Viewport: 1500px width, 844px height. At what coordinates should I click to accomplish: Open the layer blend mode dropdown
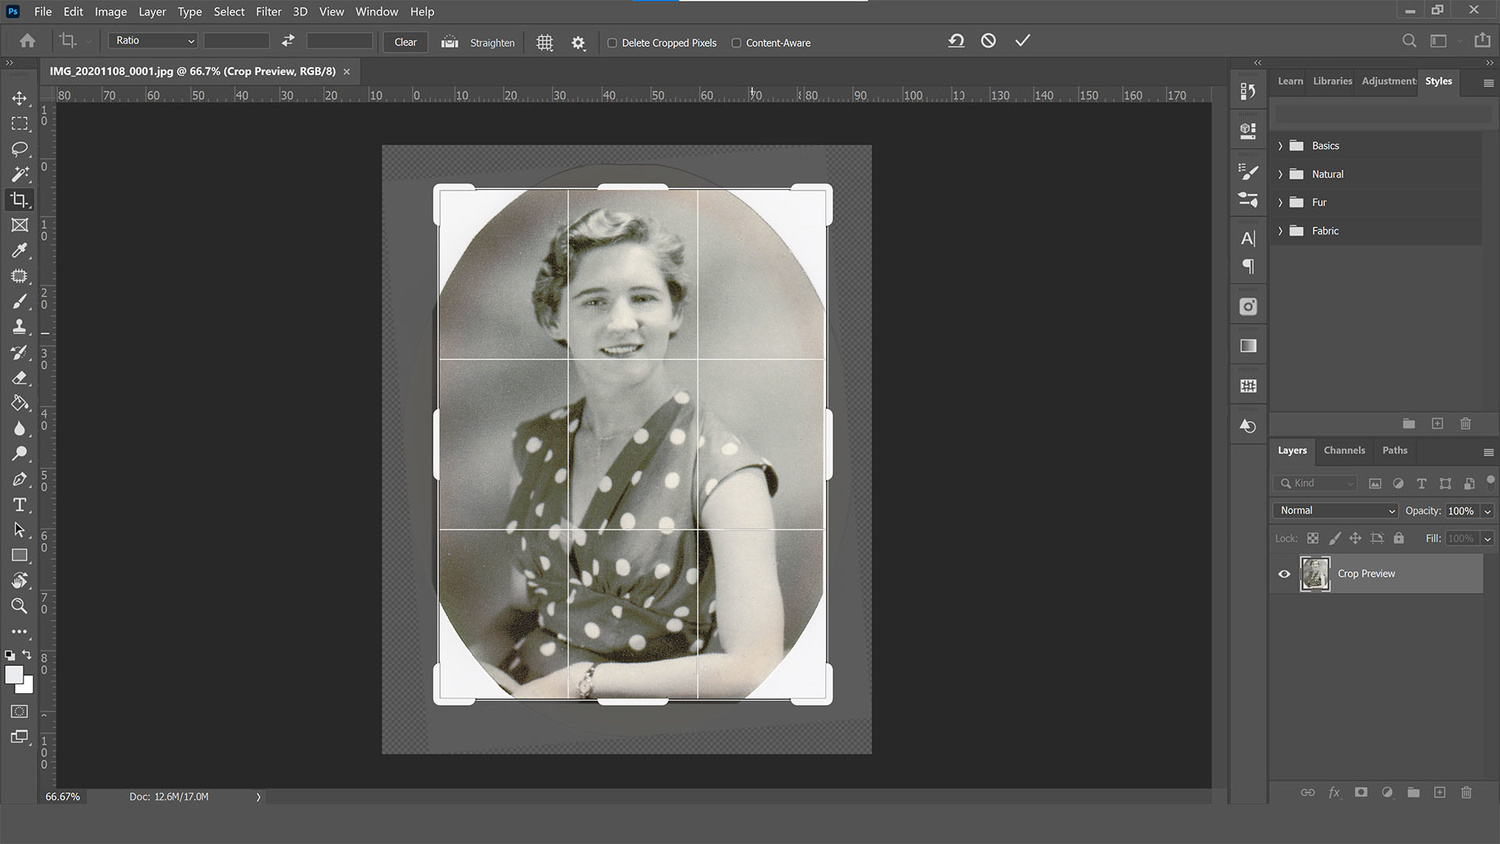(x=1334, y=510)
